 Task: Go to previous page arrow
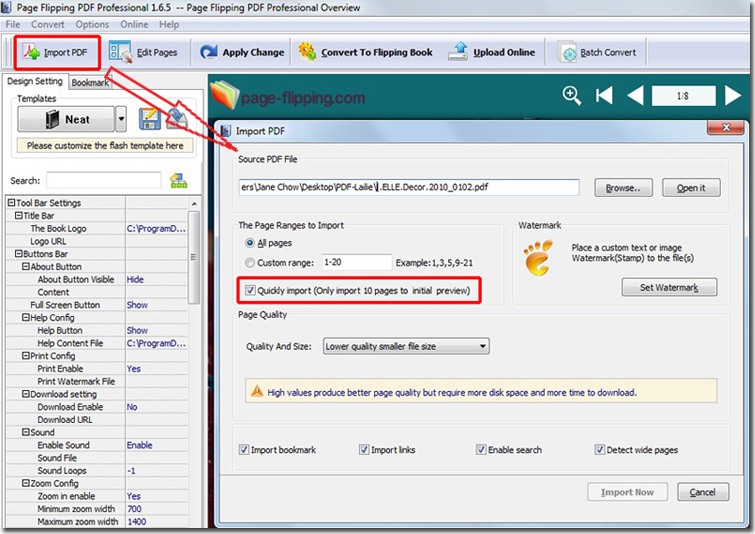(x=636, y=95)
